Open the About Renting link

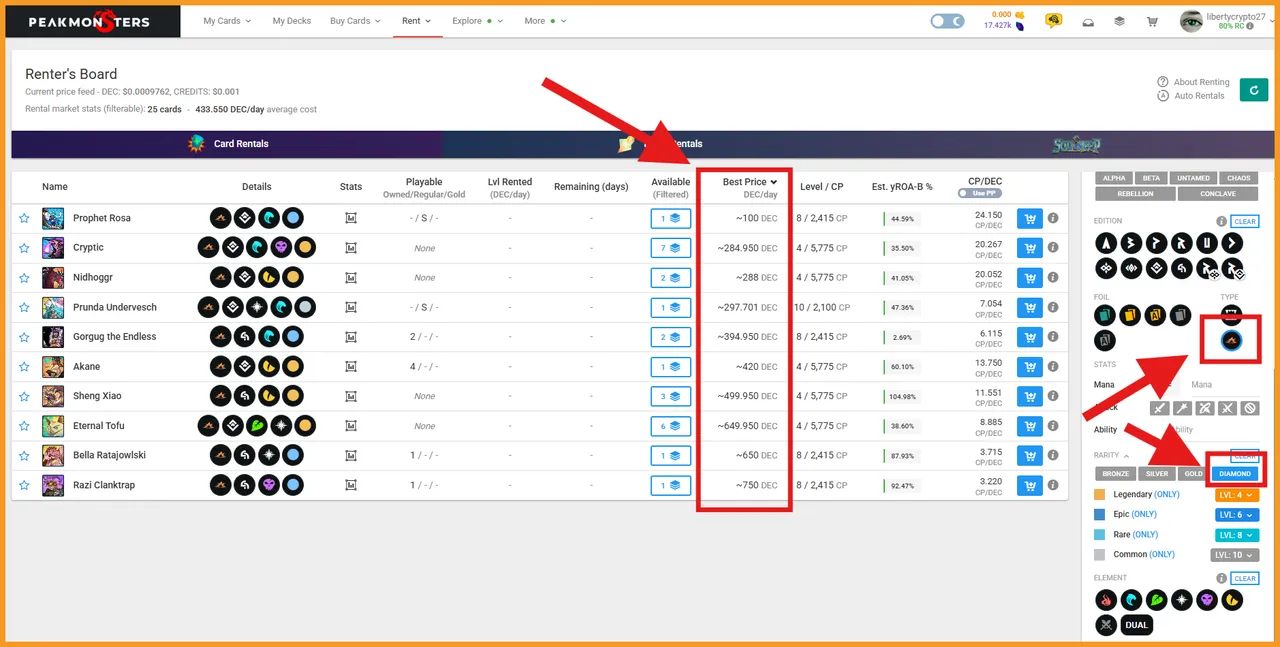point(1194,82)
